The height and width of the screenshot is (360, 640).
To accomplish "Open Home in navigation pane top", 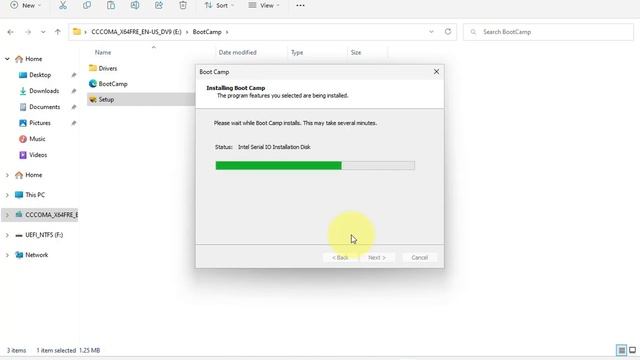I will 33,59.
